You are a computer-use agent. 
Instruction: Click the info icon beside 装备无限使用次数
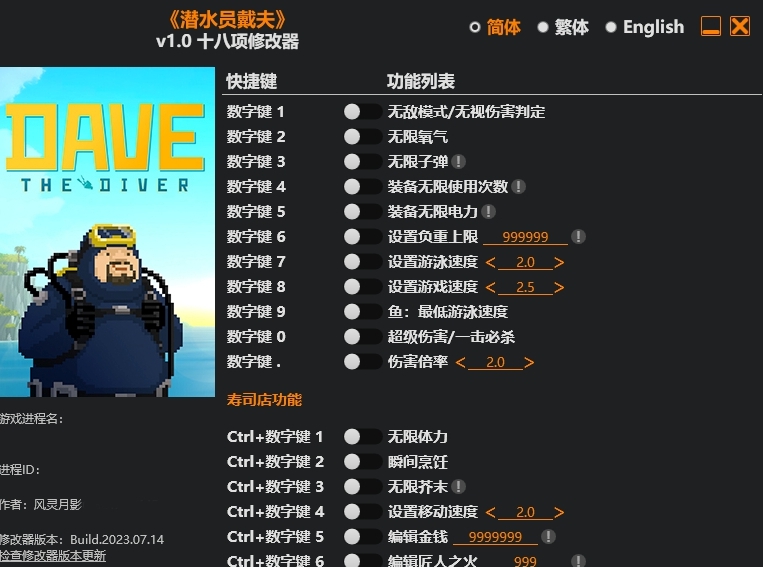518,186
